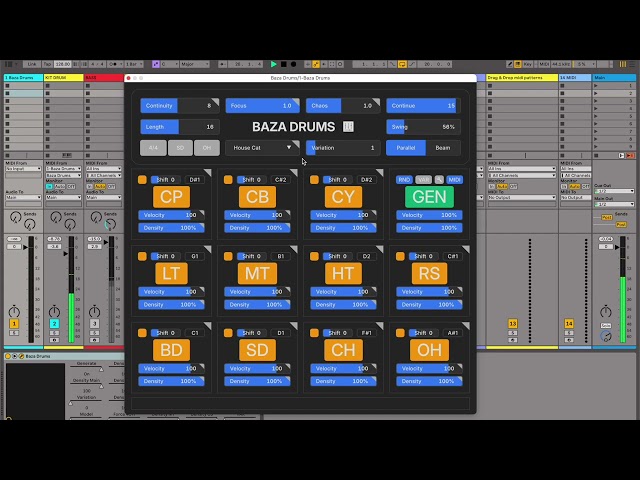Toggle the LT pad enable square

click(x=142, y=256)
